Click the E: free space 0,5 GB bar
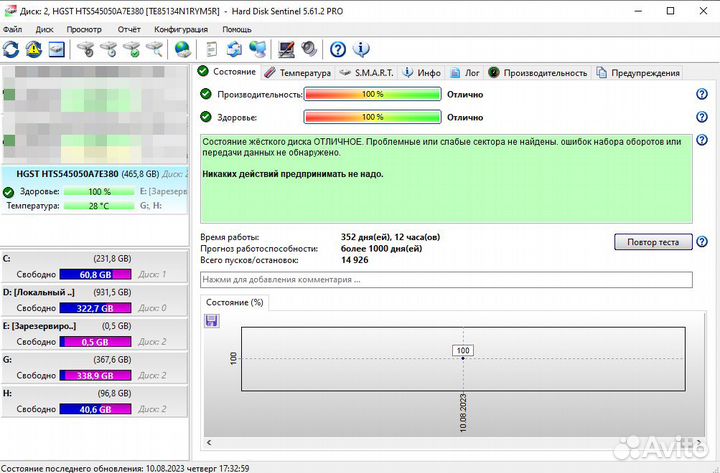Screen dimensions: 720x473 pos(96,342)
